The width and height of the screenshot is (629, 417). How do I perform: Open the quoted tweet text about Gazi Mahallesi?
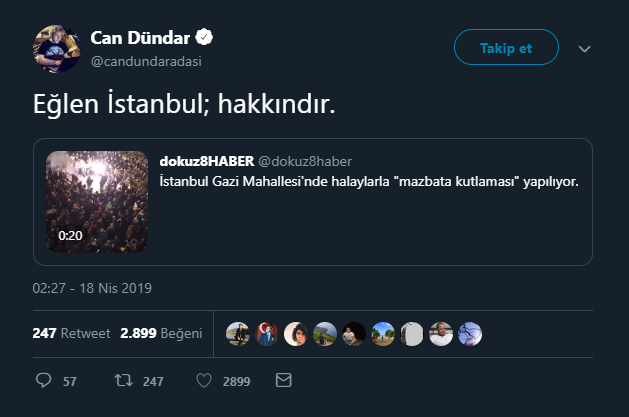(x=369, y=181)
